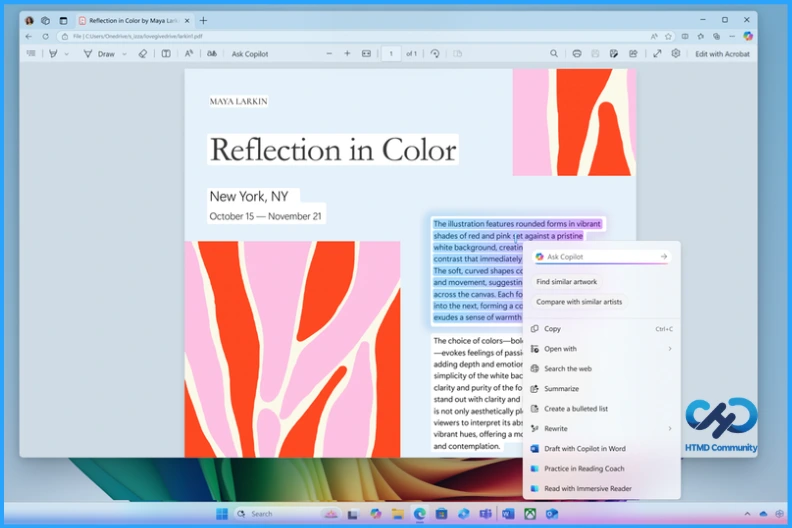
Task: Close the Reflection in Color tab
Action: (x=187, y=21)
